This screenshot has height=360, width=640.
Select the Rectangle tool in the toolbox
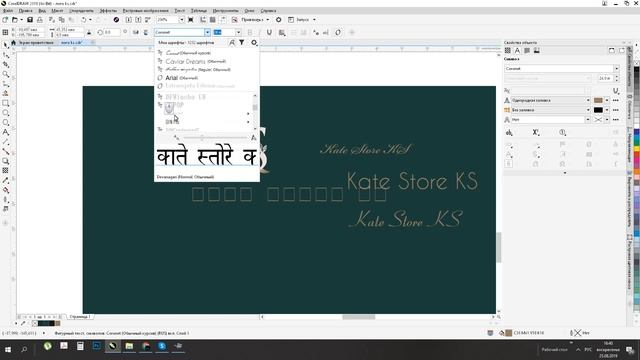5,103
